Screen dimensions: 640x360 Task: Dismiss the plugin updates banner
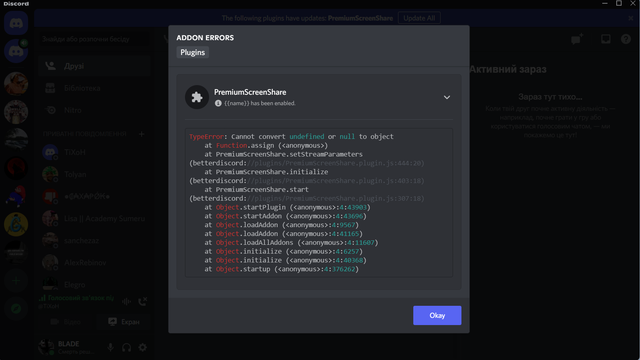pyautogui.click(x=631, y=18)
